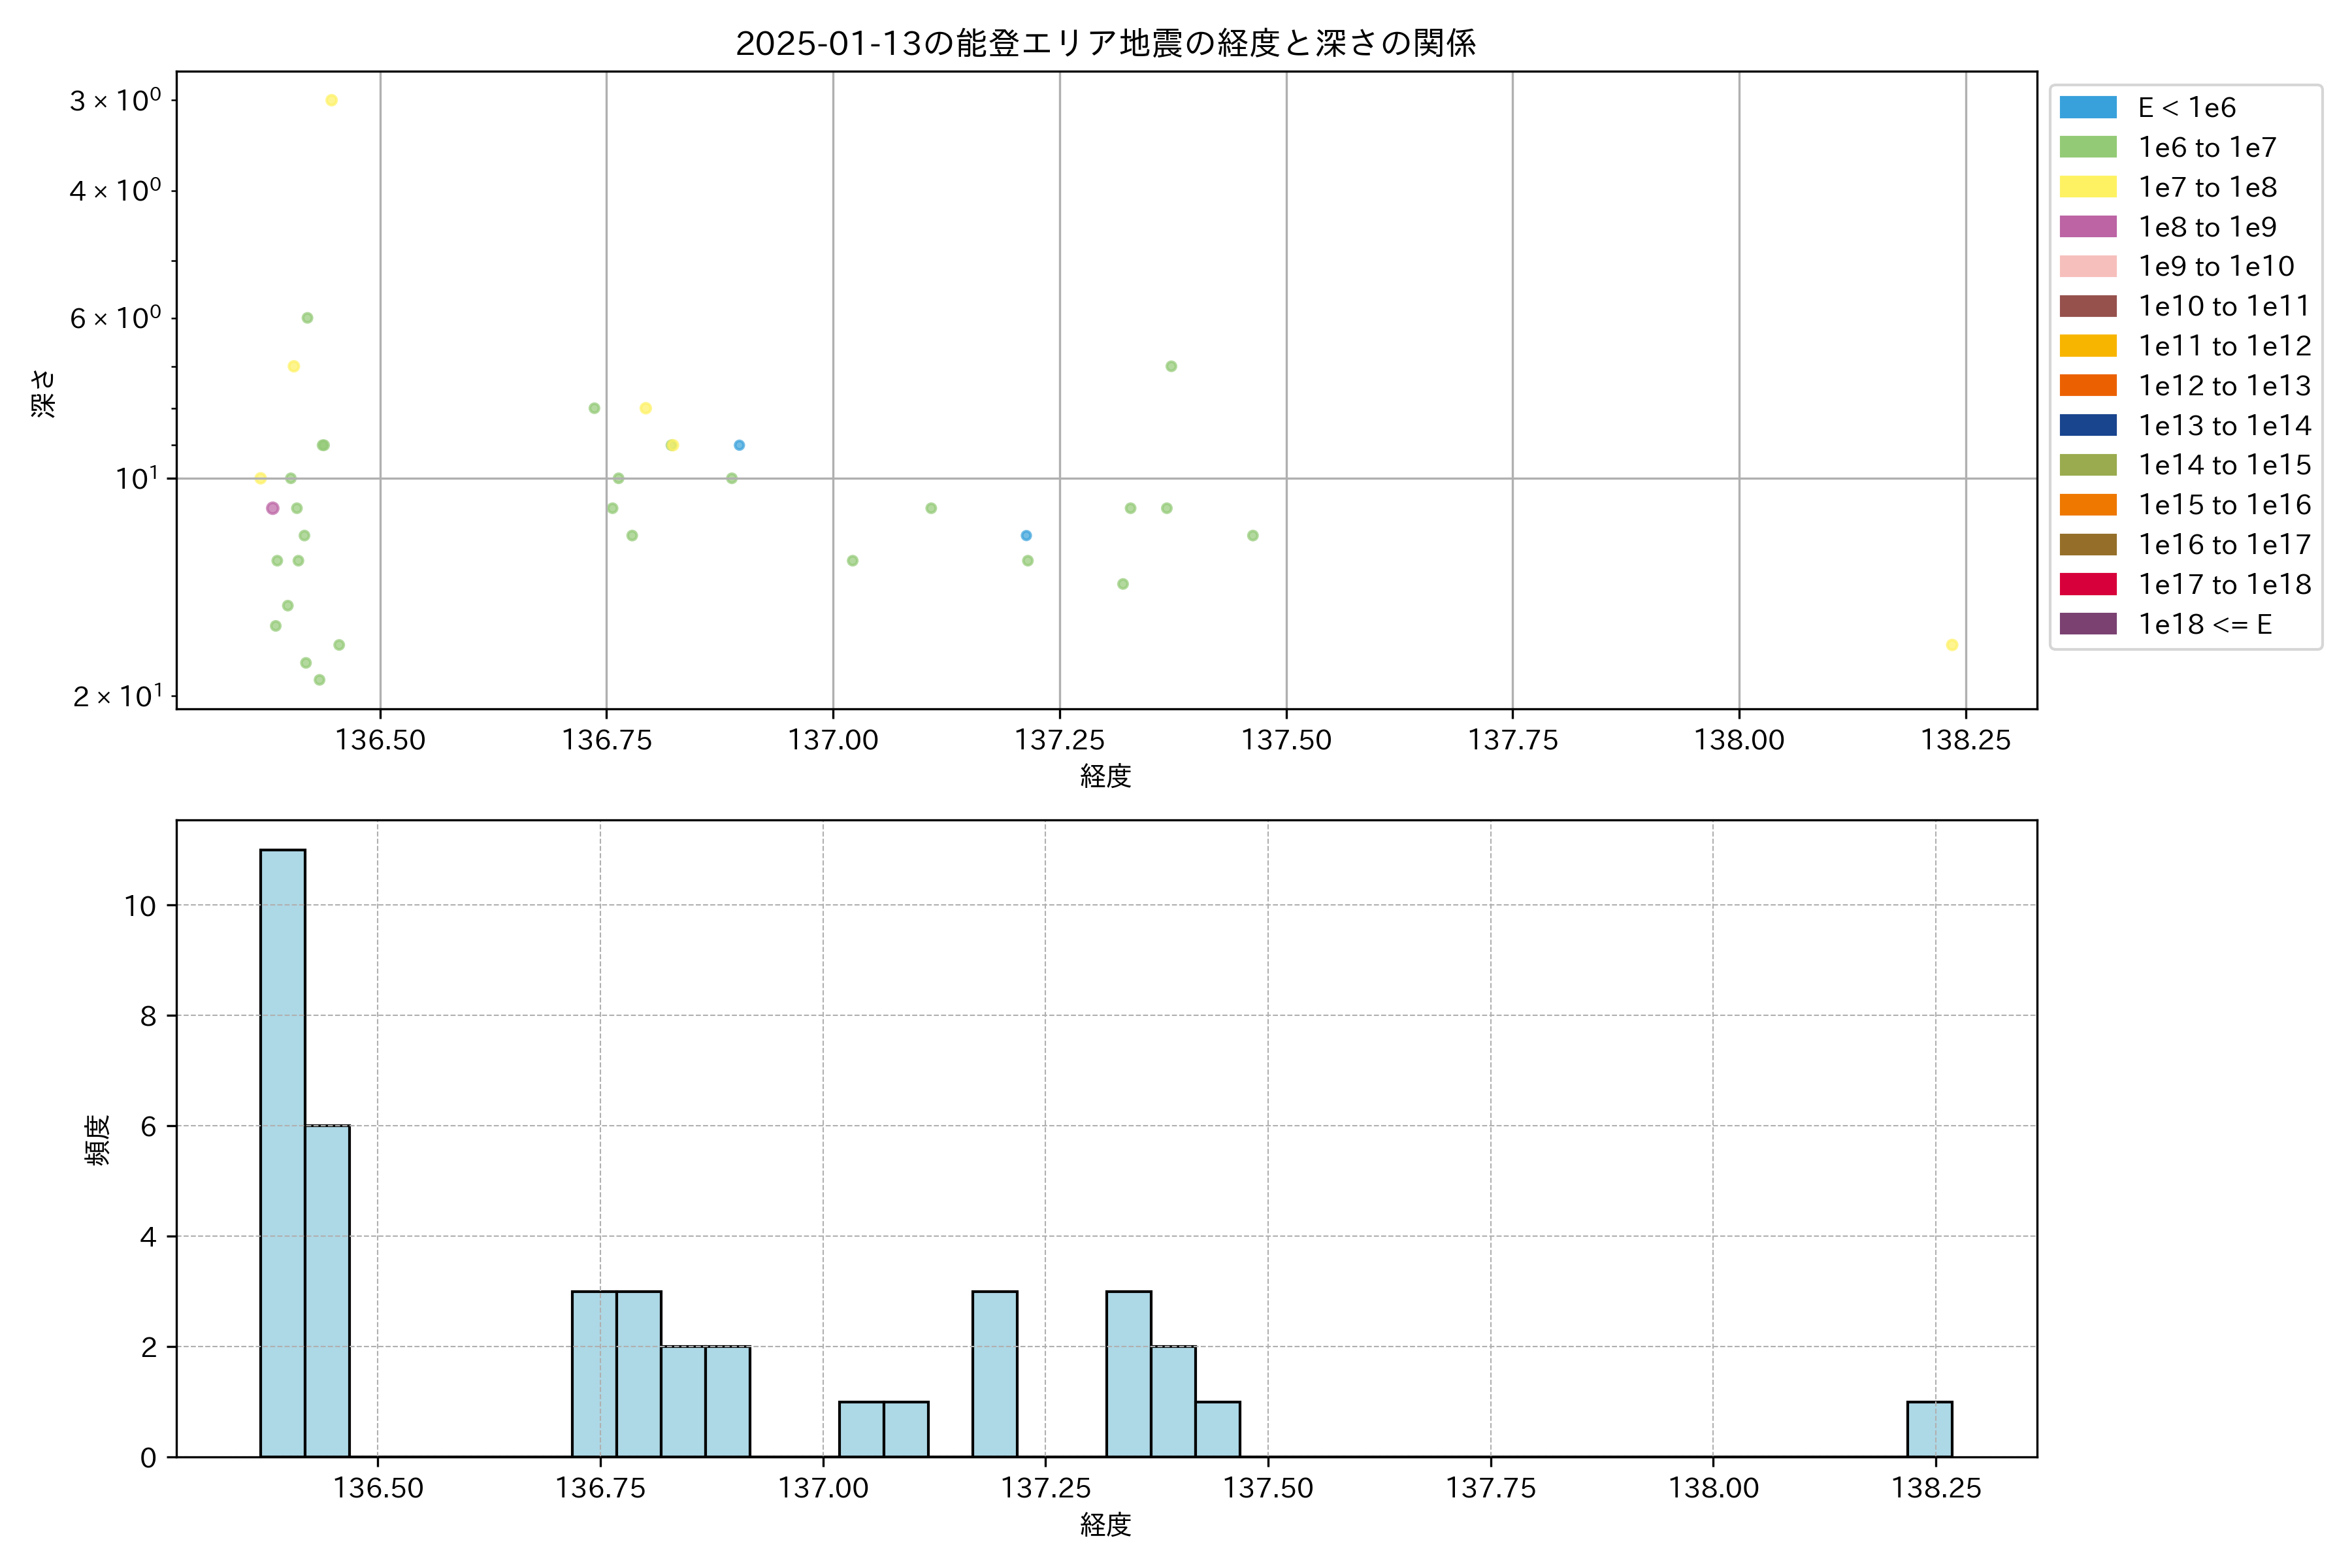Screen dimensions: 2352x1568
Task: Click the red 1e17 to 1e18 legend swatch
Action: tap(2087, 584)
